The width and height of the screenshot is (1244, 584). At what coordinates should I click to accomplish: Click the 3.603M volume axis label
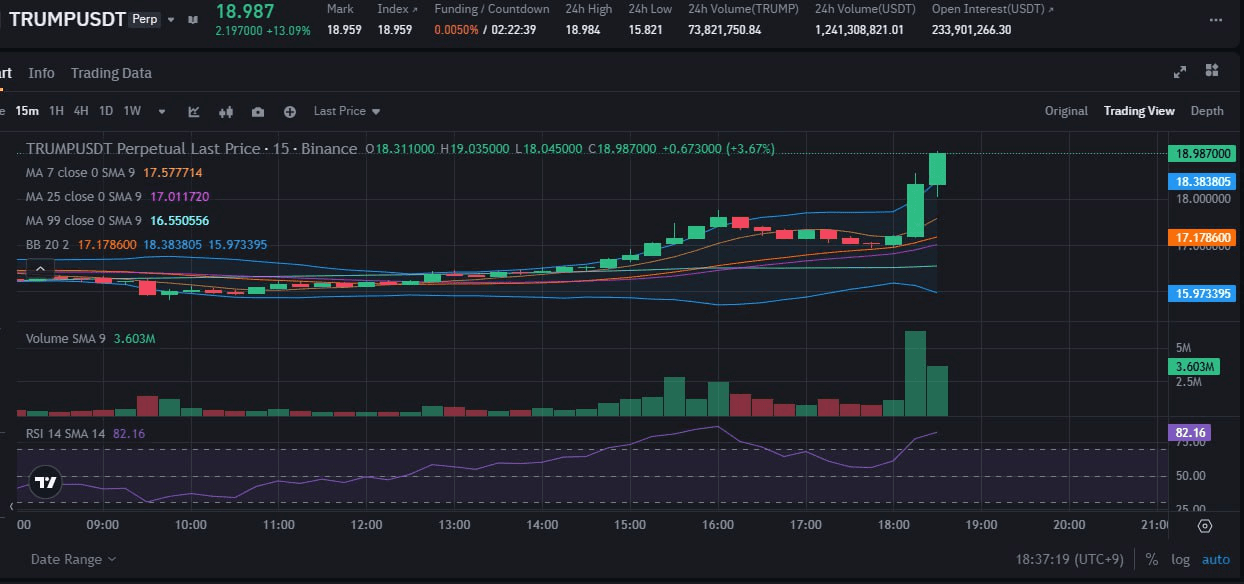(x=1193, y=367)
